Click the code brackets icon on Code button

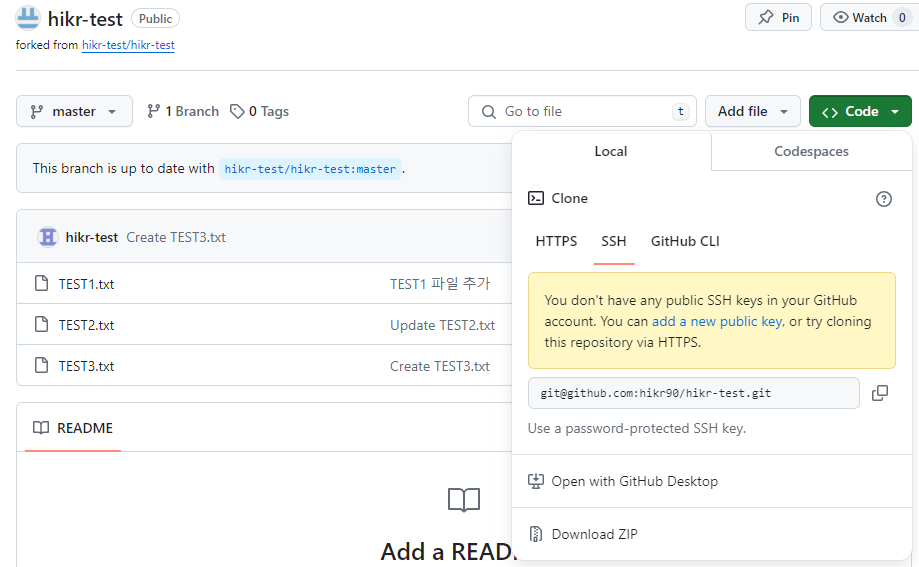click(830, 112)
